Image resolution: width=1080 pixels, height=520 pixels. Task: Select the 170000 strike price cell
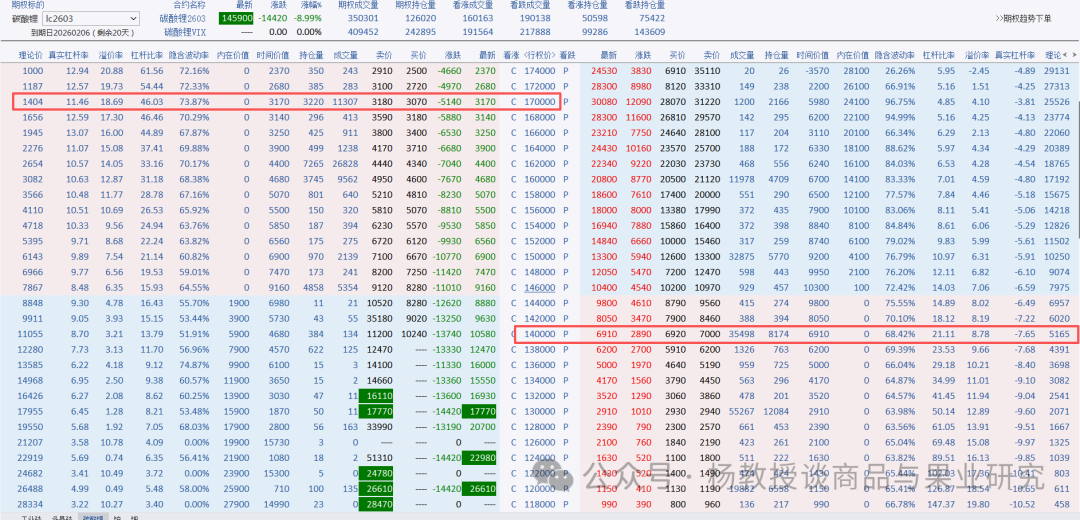539,101
